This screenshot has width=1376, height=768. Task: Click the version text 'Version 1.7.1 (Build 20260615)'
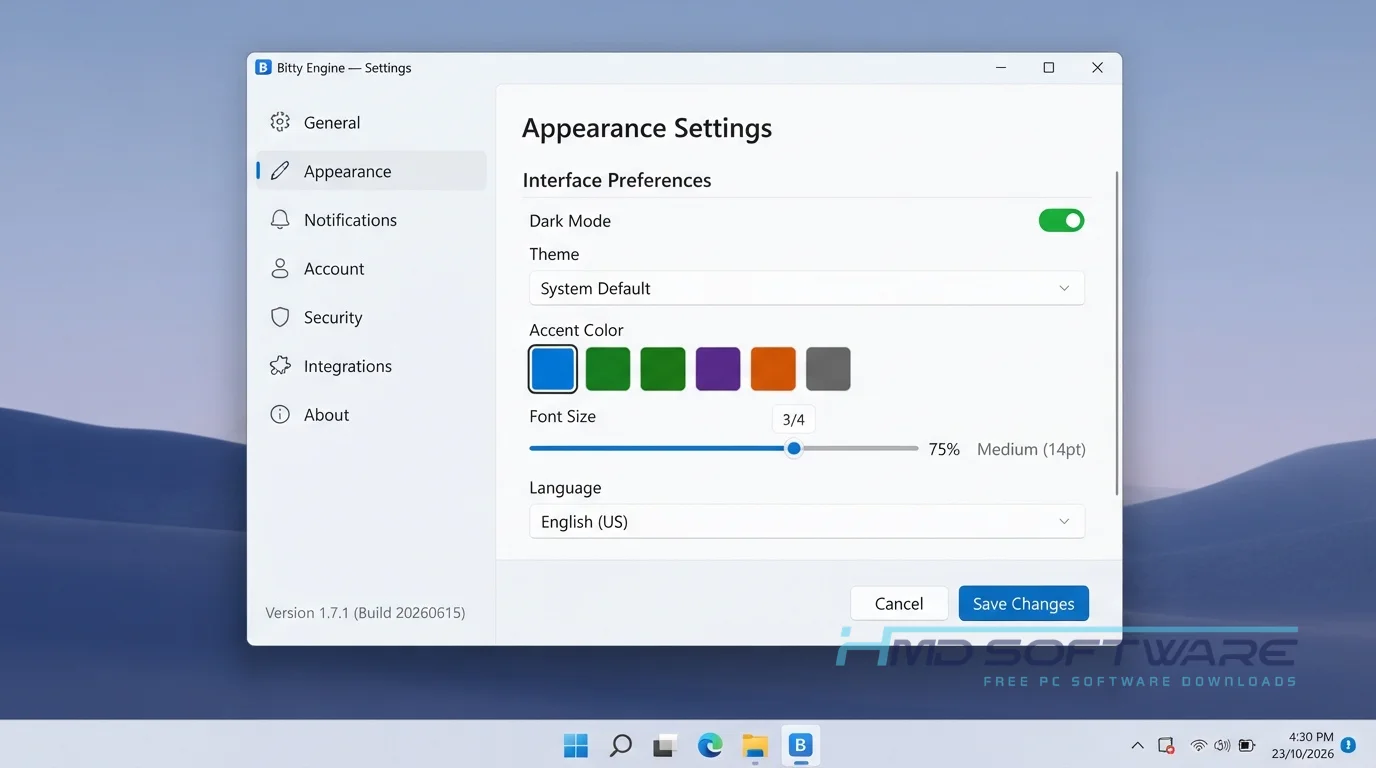[365, 612]
